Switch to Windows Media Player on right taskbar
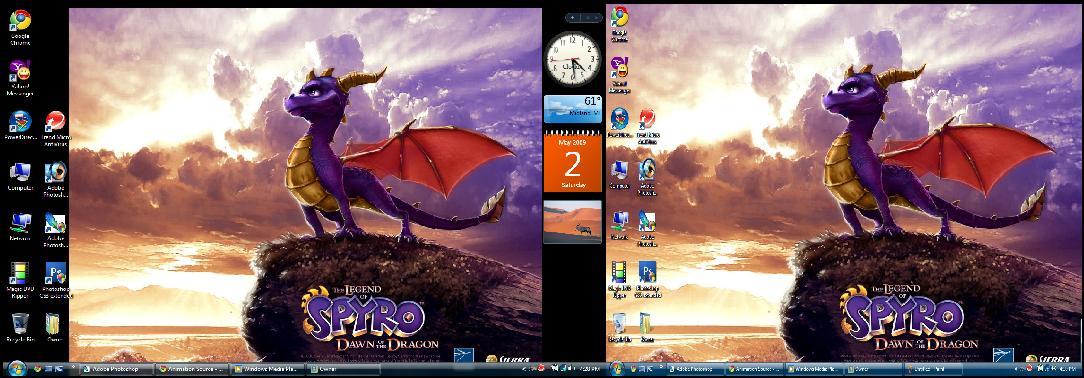This screenshot has height=378, width=1084. [814, 369]
